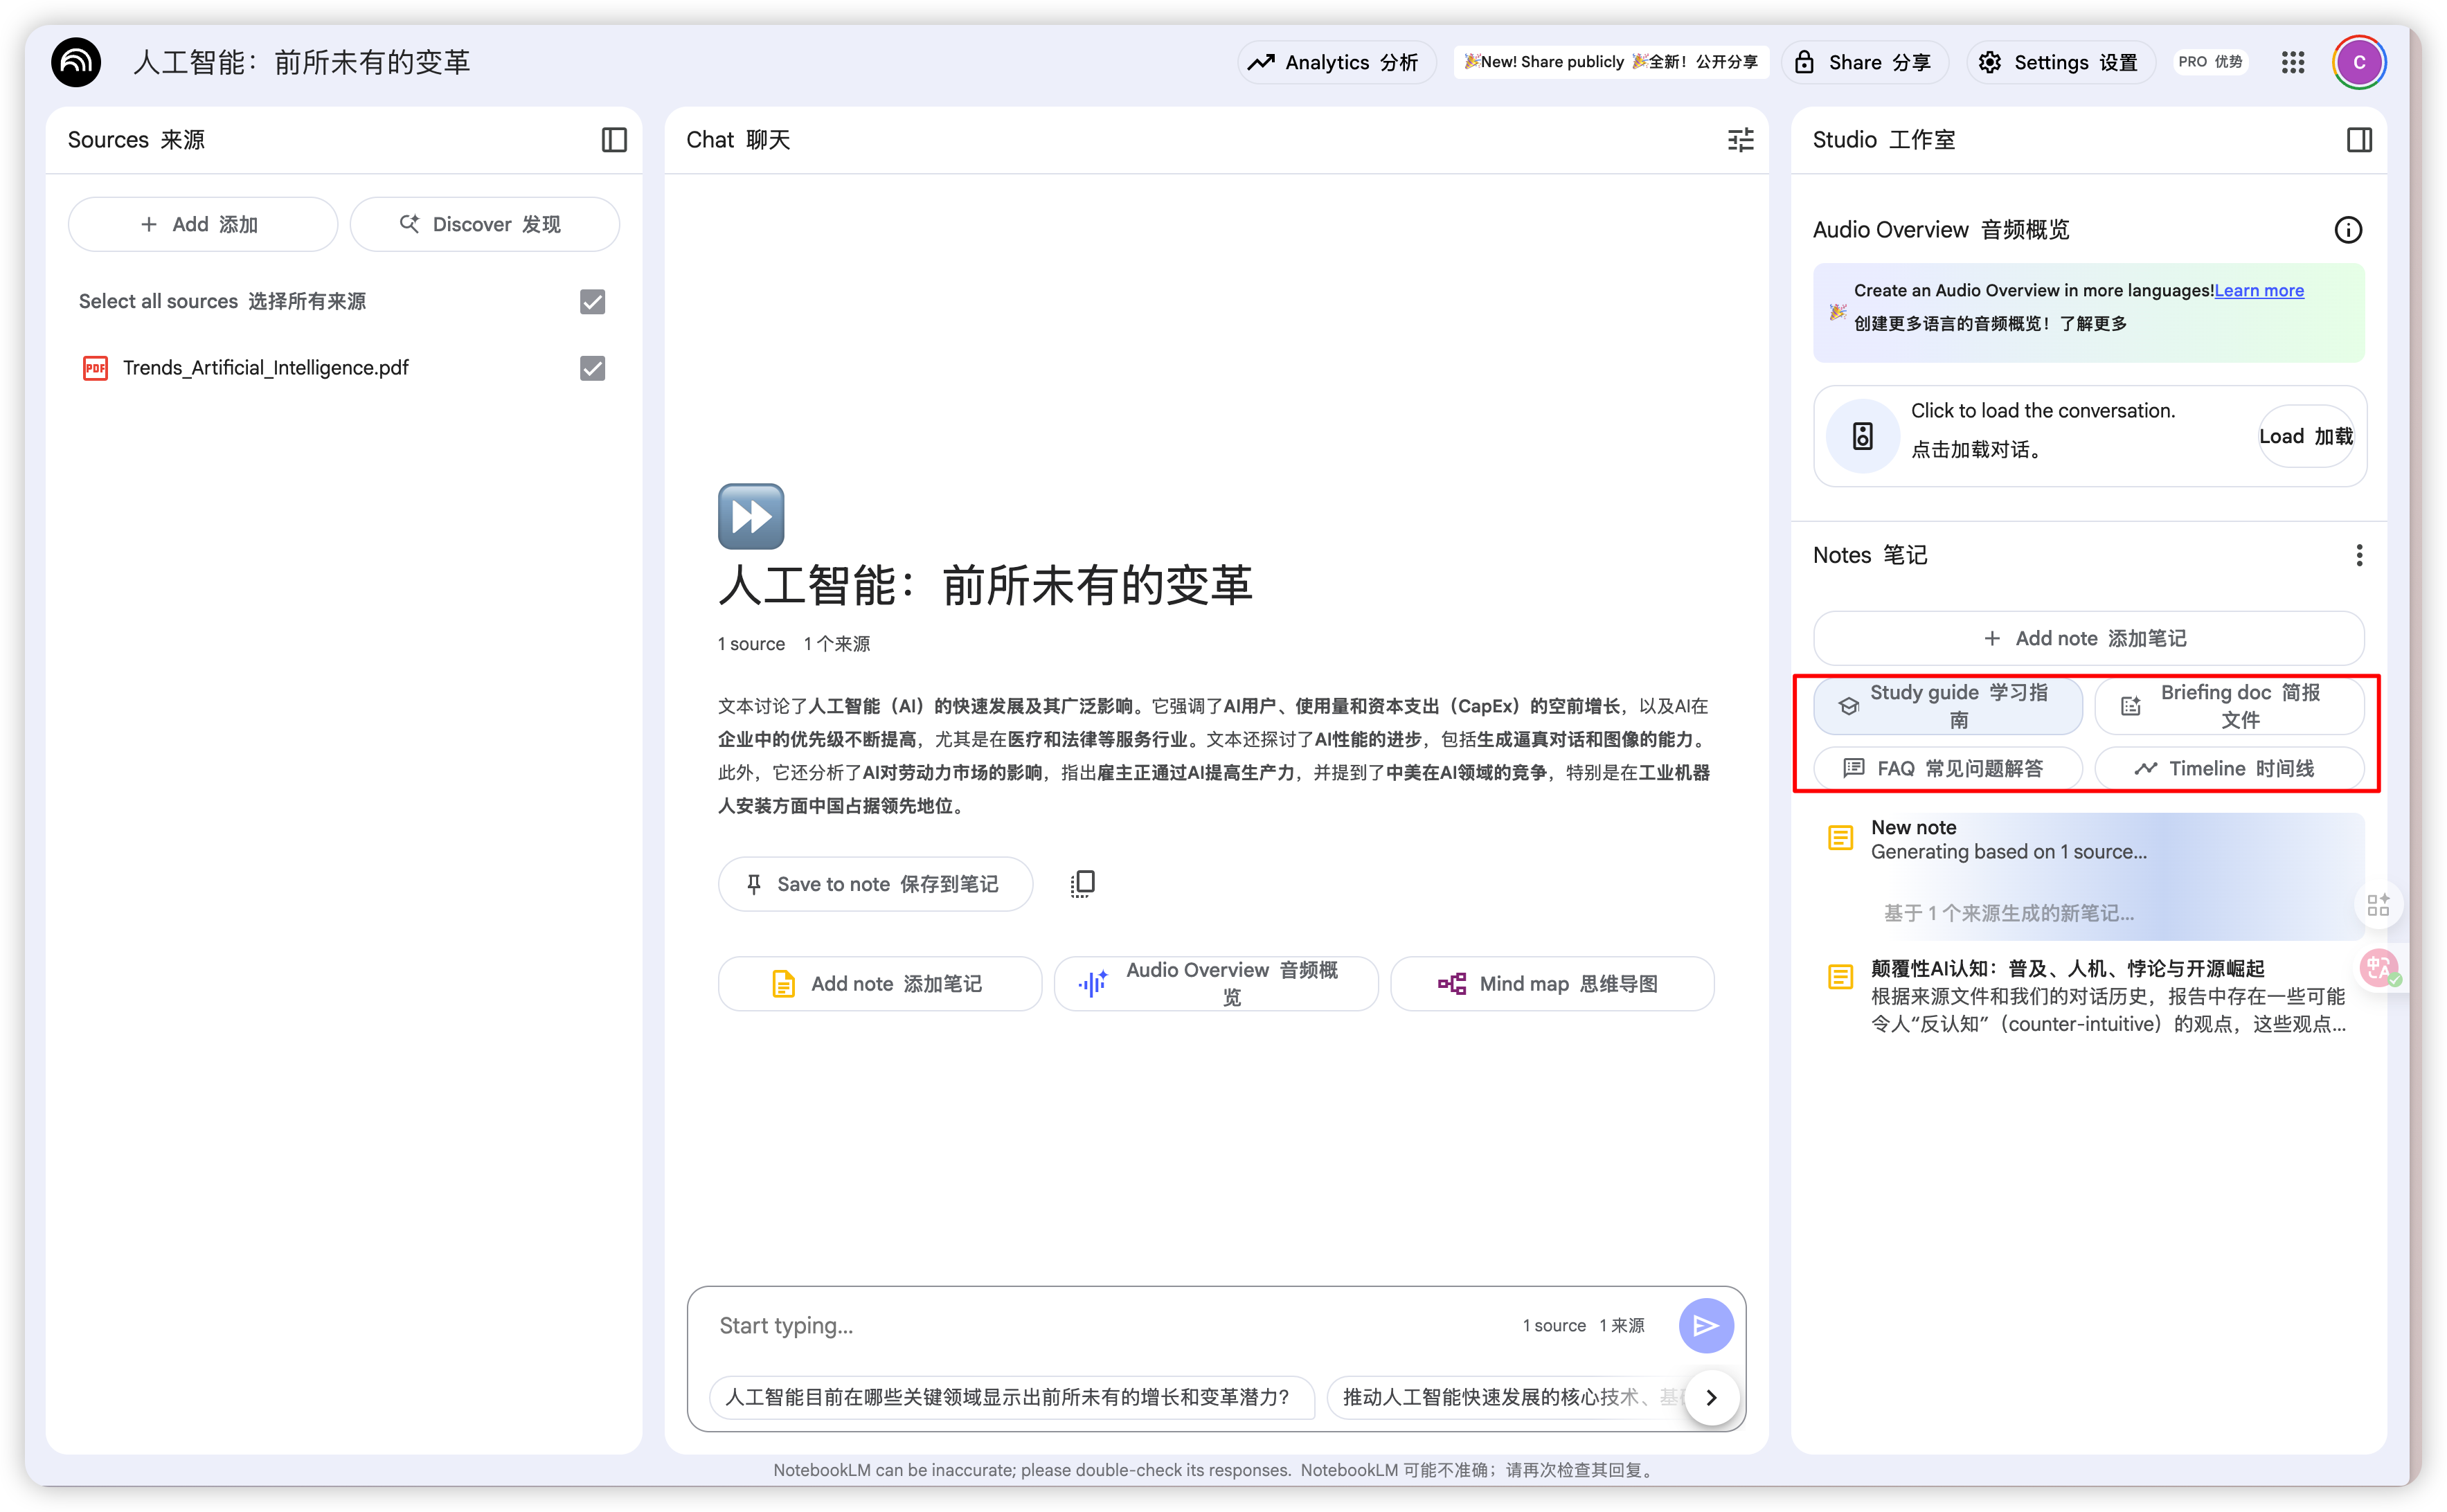Click the PDF file icon

(95, 368)
